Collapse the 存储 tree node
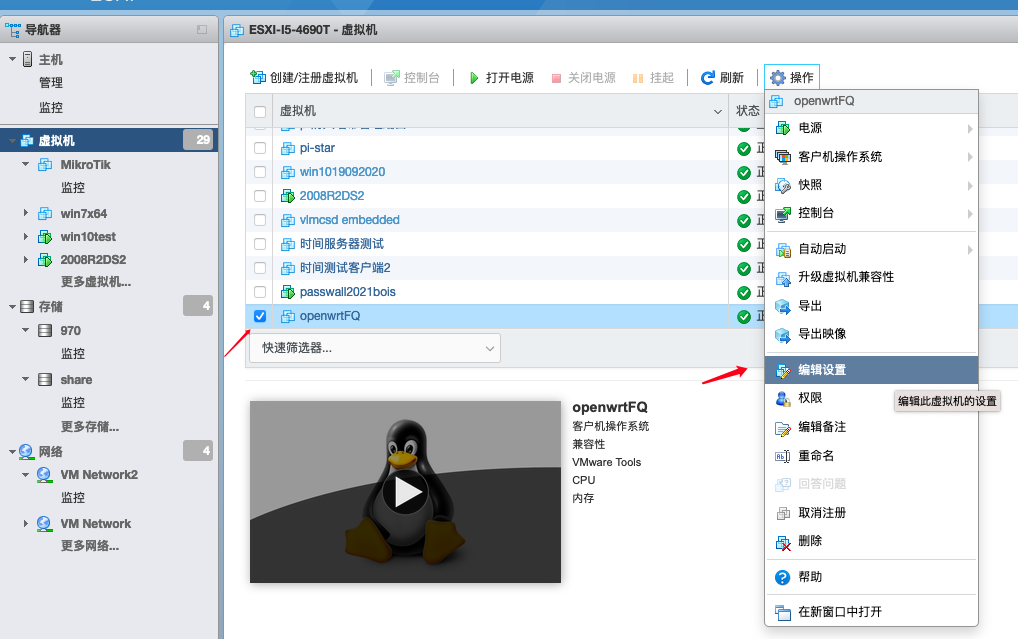Image resolution: width=1018 pixels, height=639 pixels. pyautogui.click(x=12, y=307)
